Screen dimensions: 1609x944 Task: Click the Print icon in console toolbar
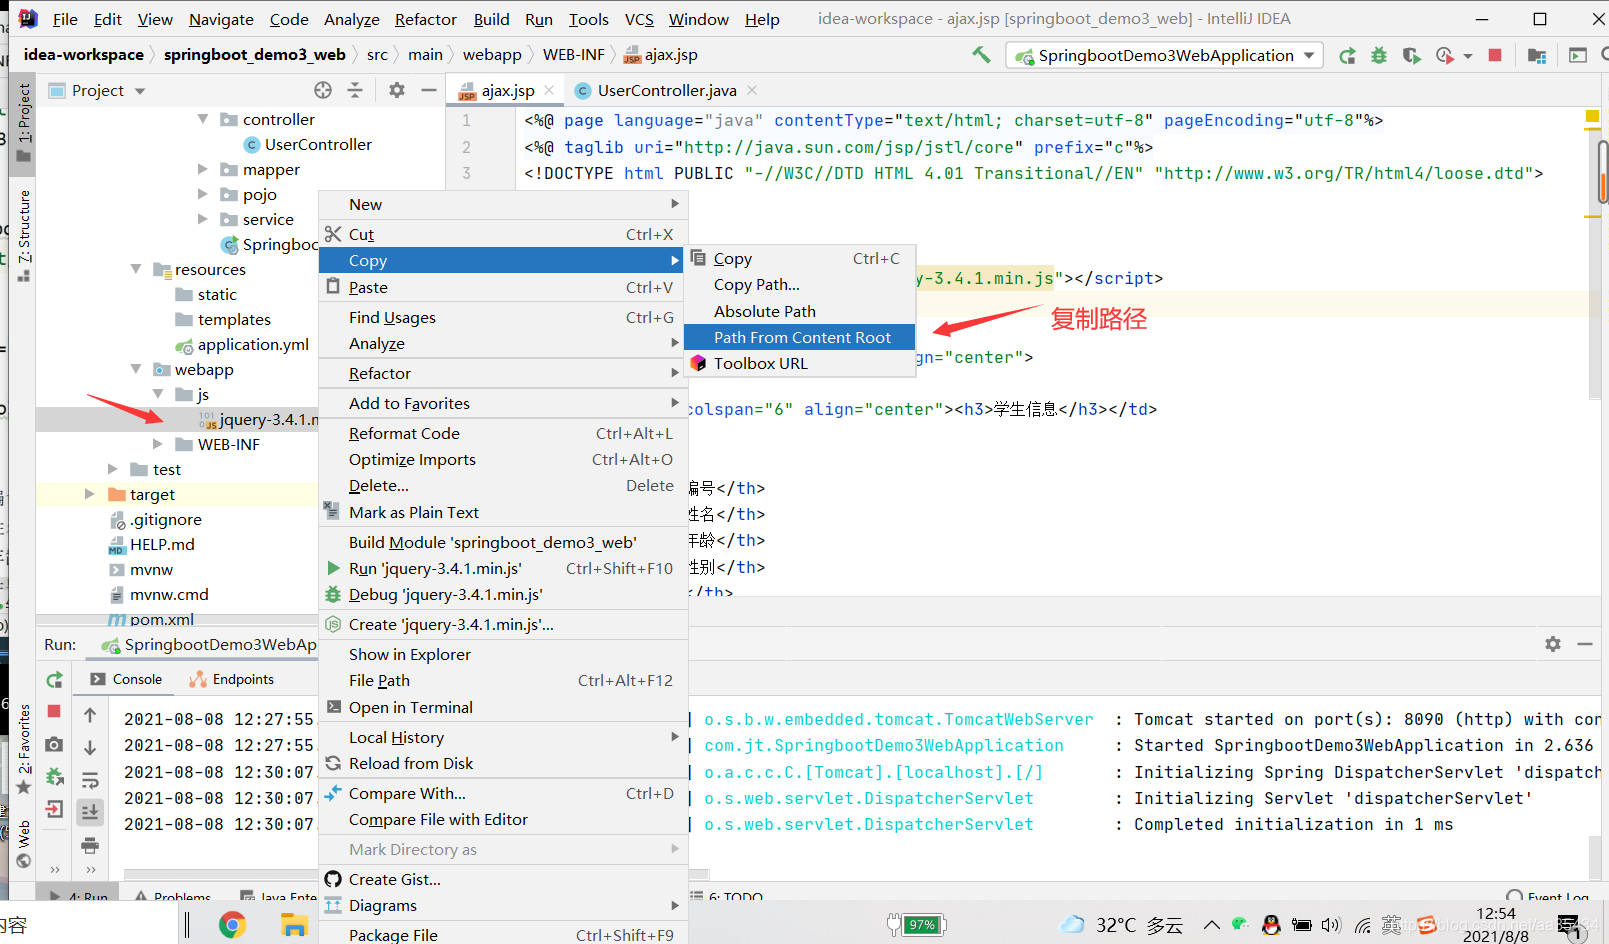(90, 846)
